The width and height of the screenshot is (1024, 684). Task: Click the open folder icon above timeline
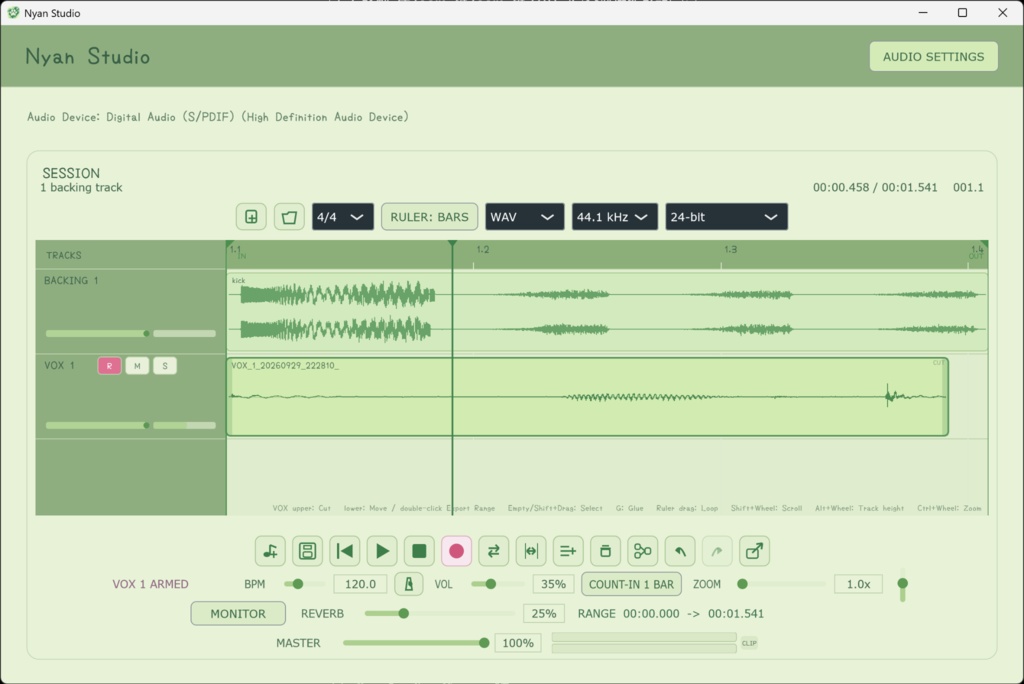pos(289,217)
